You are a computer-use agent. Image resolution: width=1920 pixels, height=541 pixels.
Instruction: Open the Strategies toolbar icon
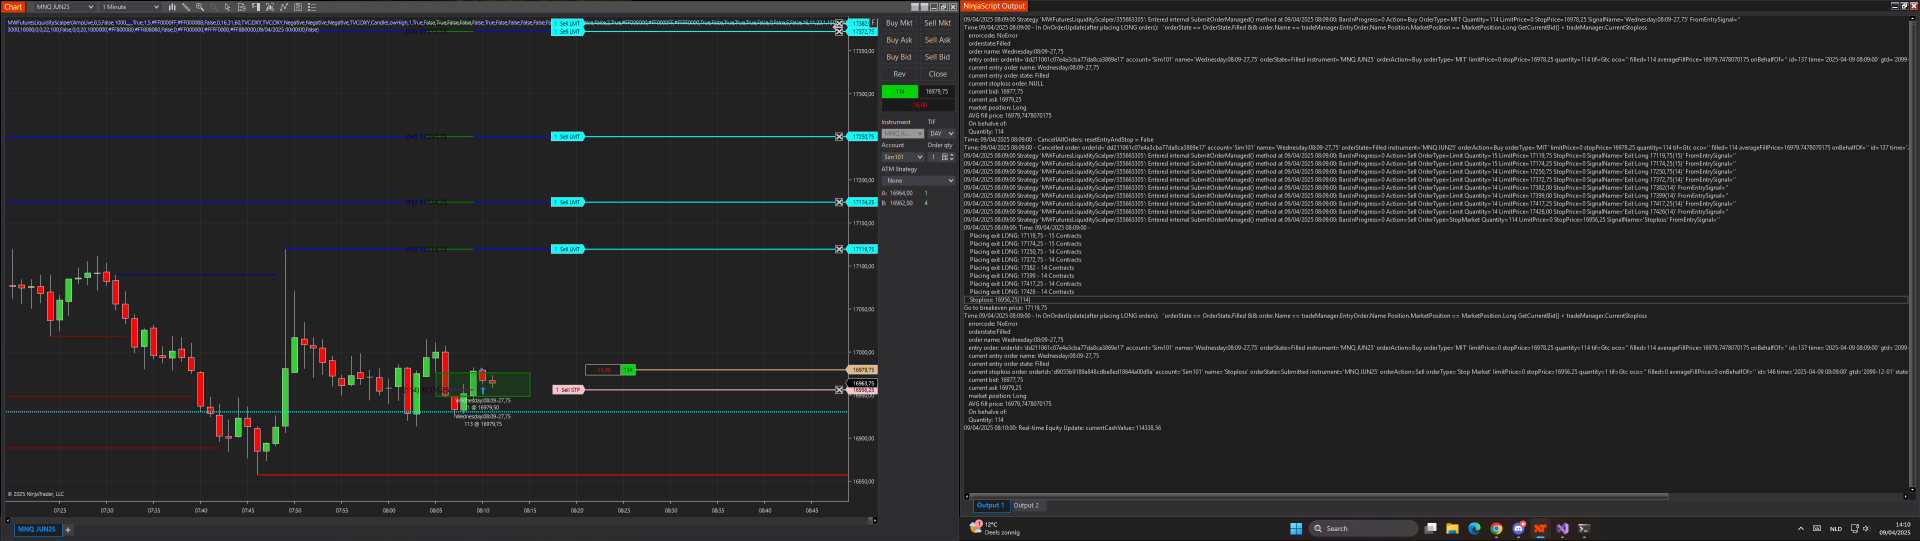[298, 7]
